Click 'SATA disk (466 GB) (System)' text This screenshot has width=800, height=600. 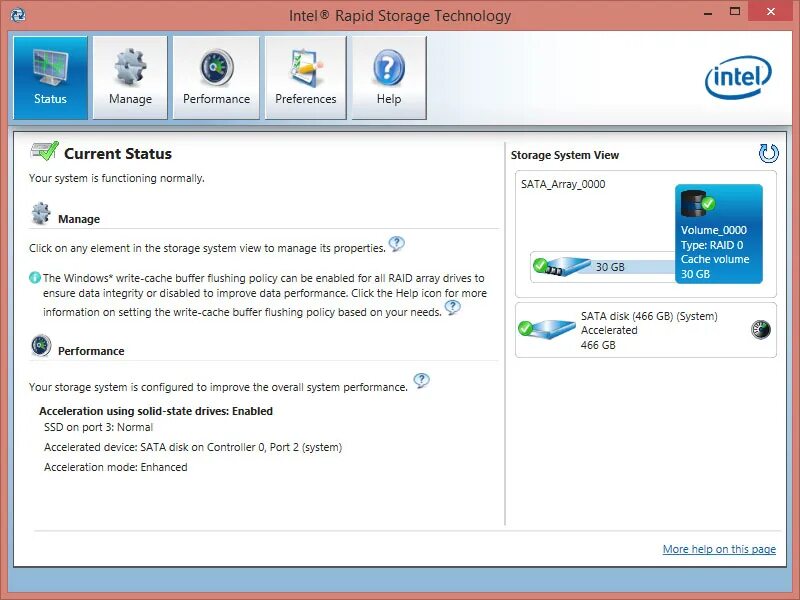(x=649, y=316)
